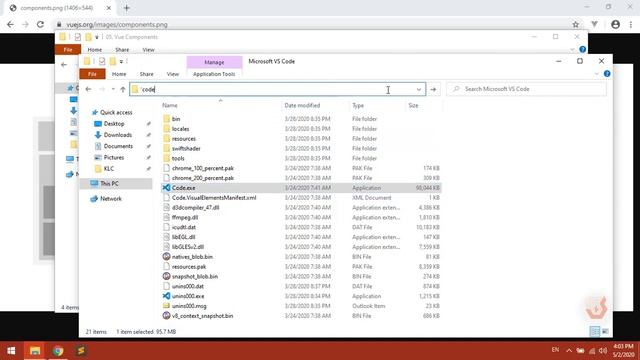The height and width of the screenshot is (360, 640).
Task: Select ffmpeg.dll file
Action: click(184, 217)
